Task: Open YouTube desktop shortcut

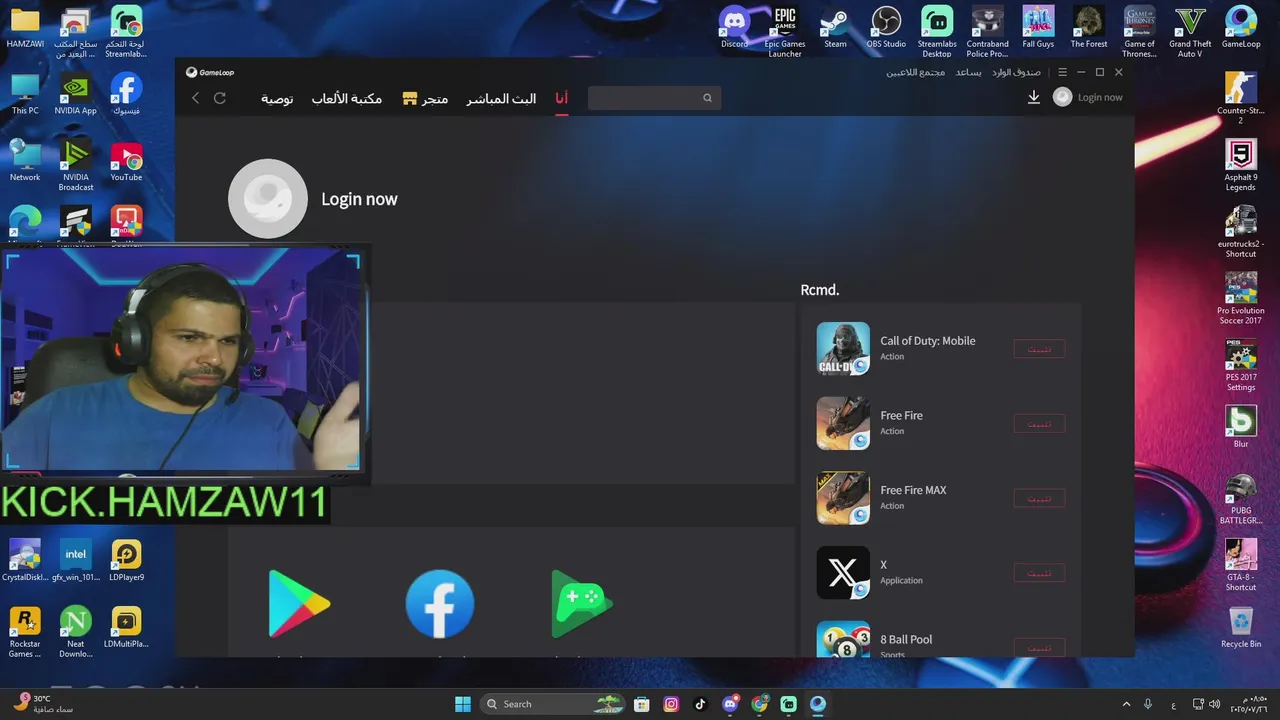Action: click(x=126, y=161)
